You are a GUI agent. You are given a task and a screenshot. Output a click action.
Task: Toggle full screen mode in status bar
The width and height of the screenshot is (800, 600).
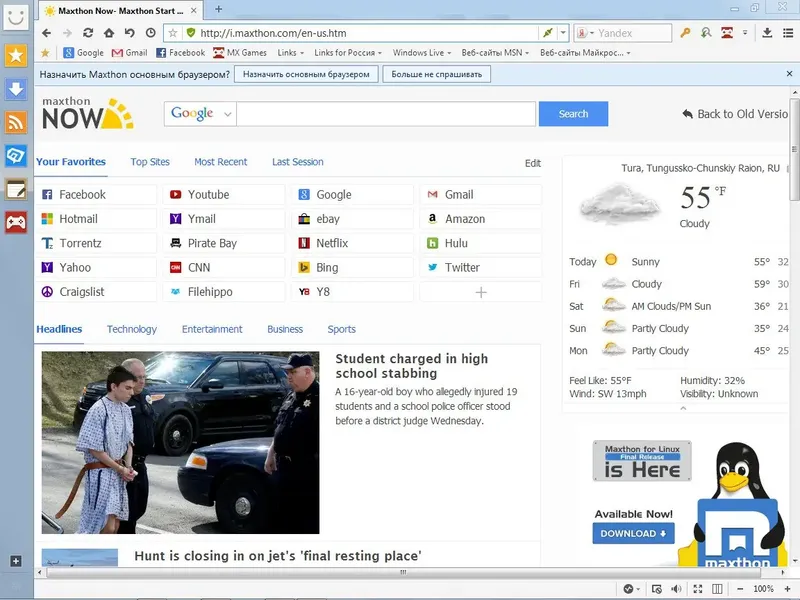click(697, 589)
